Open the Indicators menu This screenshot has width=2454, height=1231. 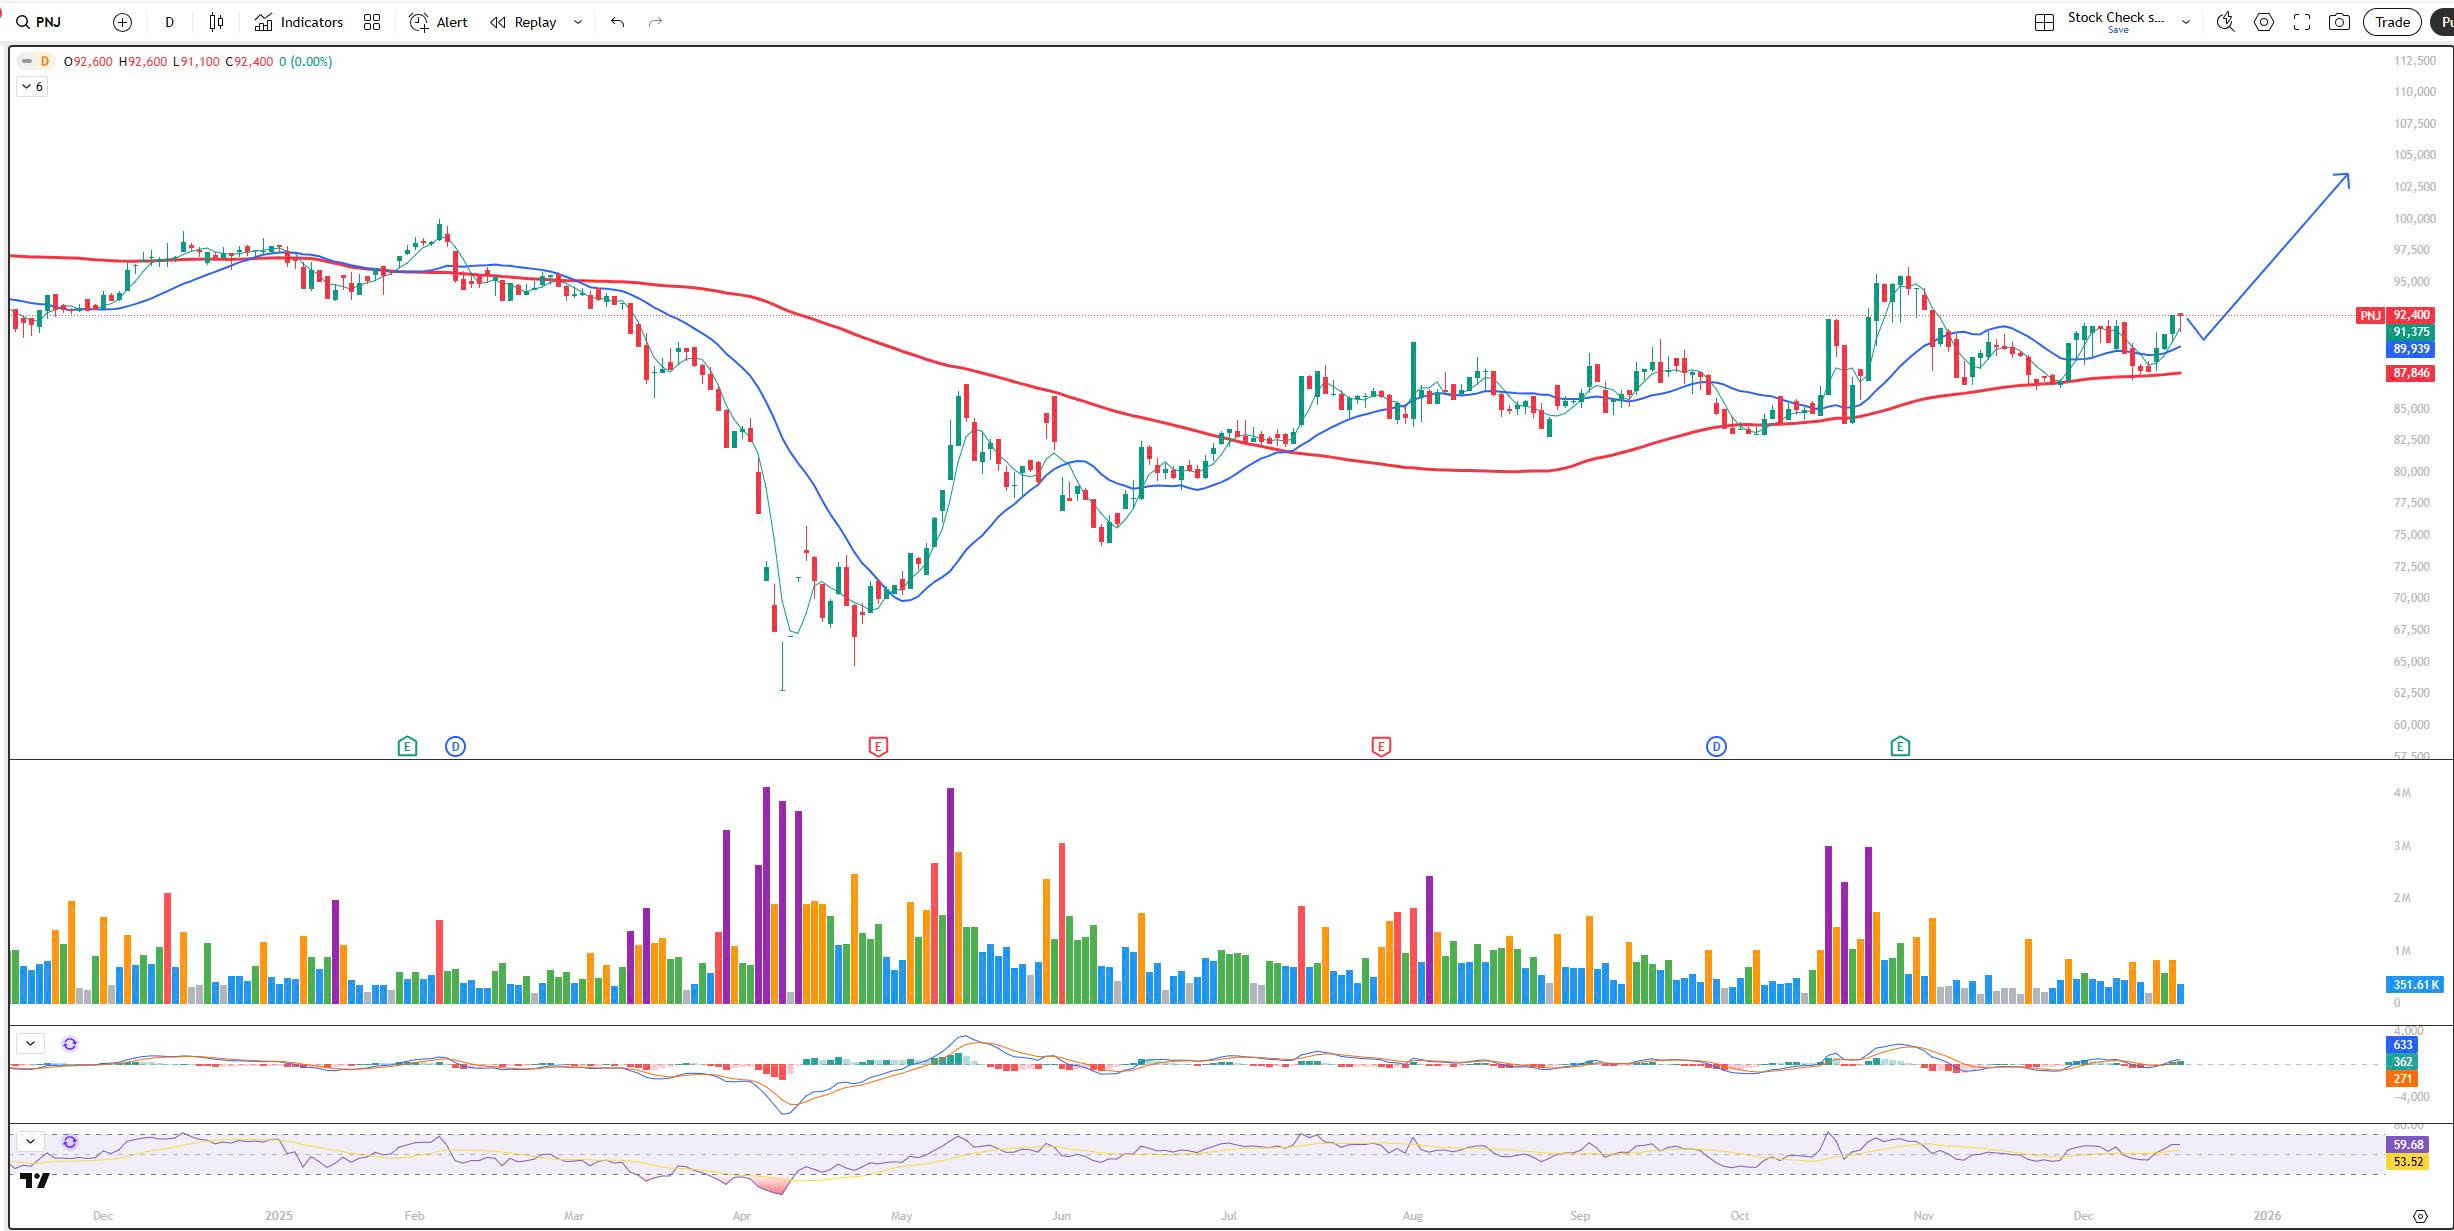coord(298,22)
